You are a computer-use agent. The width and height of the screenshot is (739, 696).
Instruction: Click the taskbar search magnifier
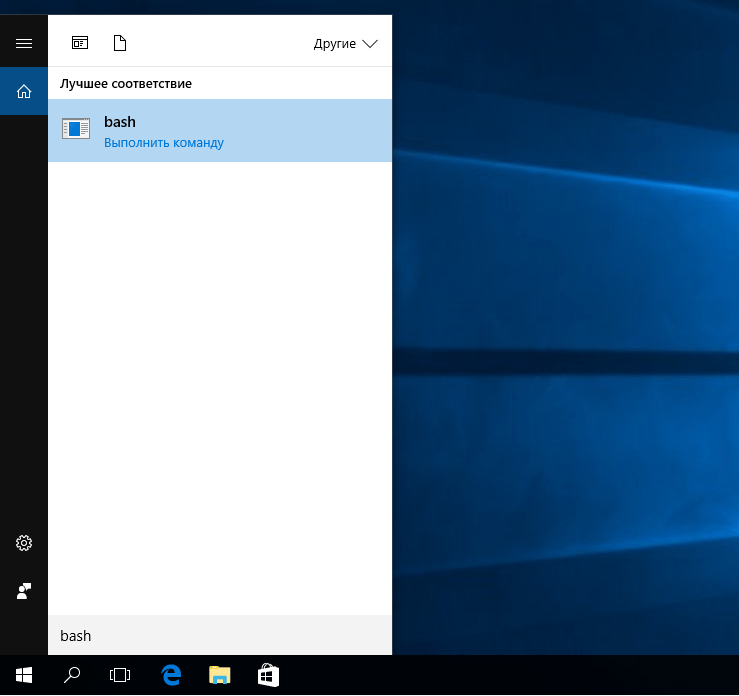(72, 675)
